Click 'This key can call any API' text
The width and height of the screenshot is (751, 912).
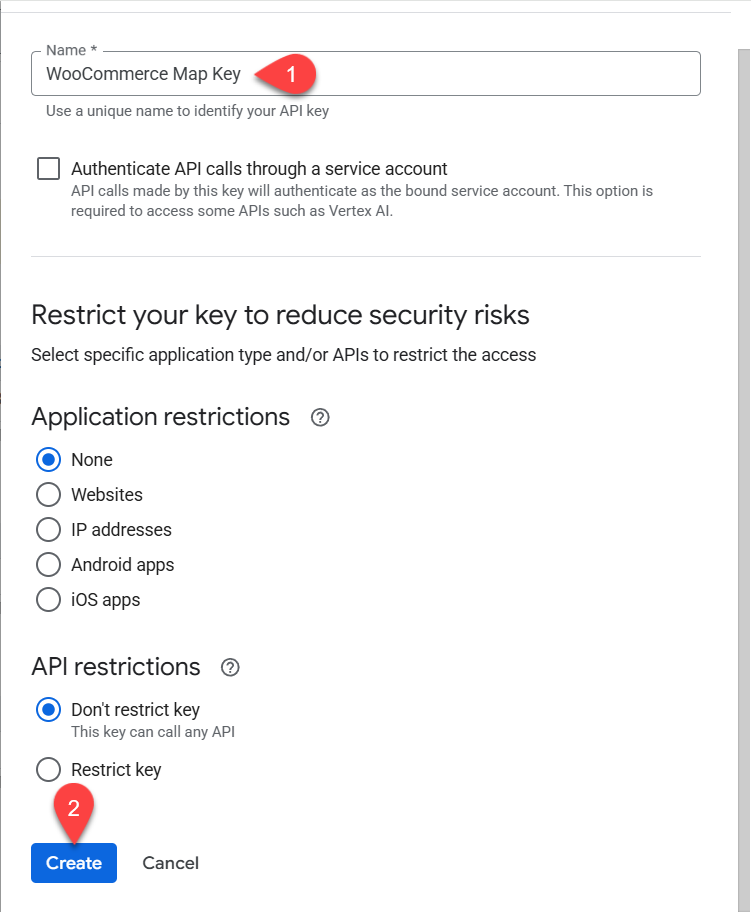[x=152, y=732]
